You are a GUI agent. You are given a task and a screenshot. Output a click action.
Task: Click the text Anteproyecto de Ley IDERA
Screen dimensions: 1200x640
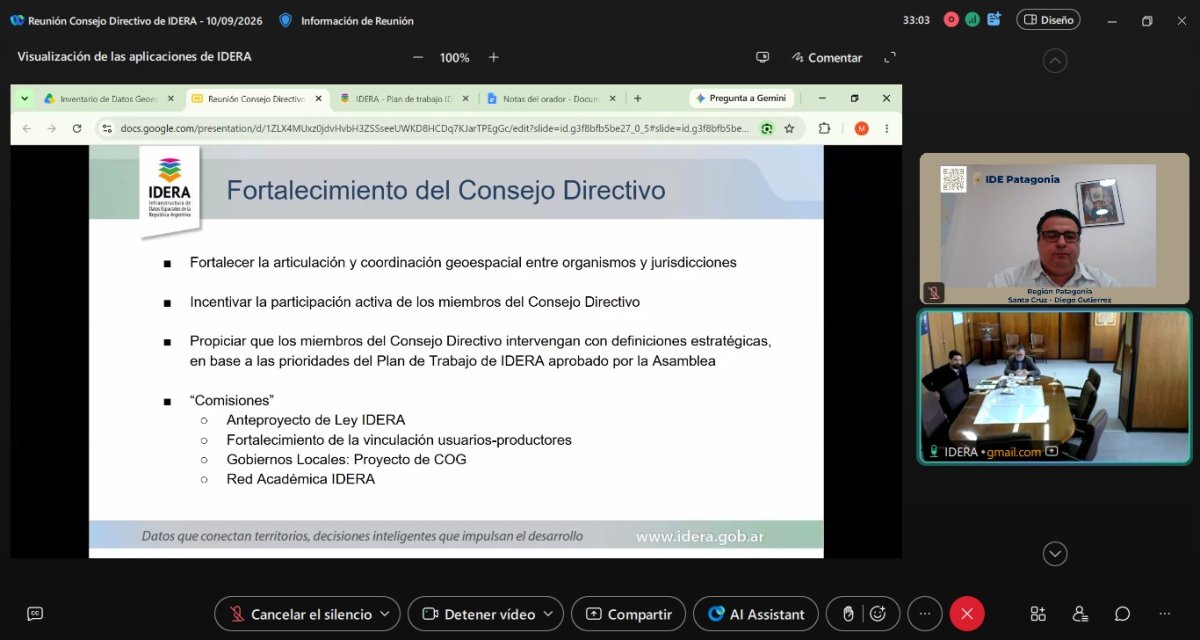(316, 420)
